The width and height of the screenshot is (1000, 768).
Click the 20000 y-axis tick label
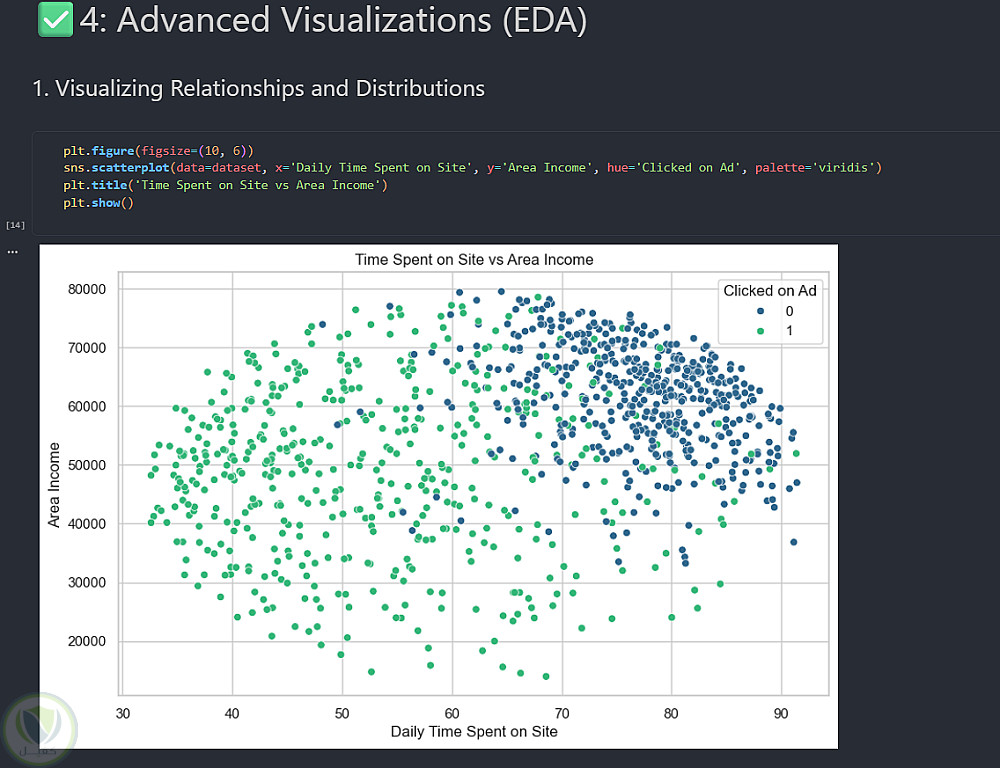[85, 641]
